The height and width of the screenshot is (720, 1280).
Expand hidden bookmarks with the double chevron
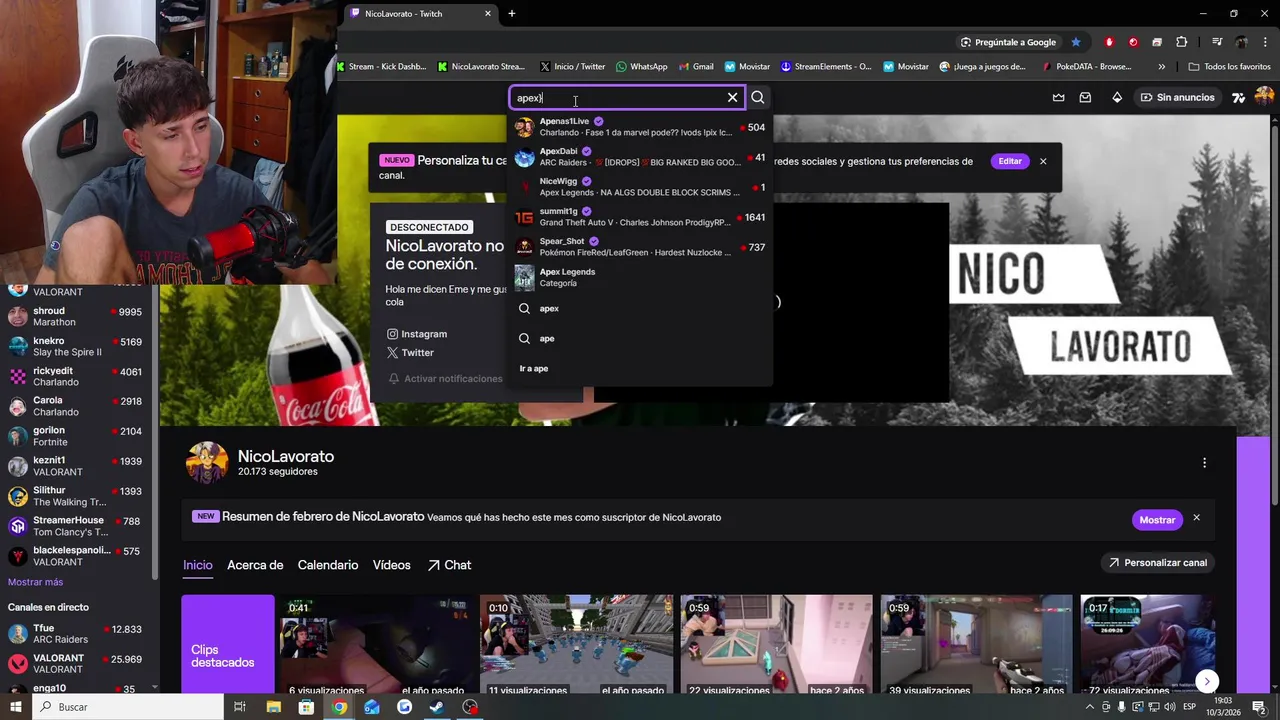coord(1161,67)
